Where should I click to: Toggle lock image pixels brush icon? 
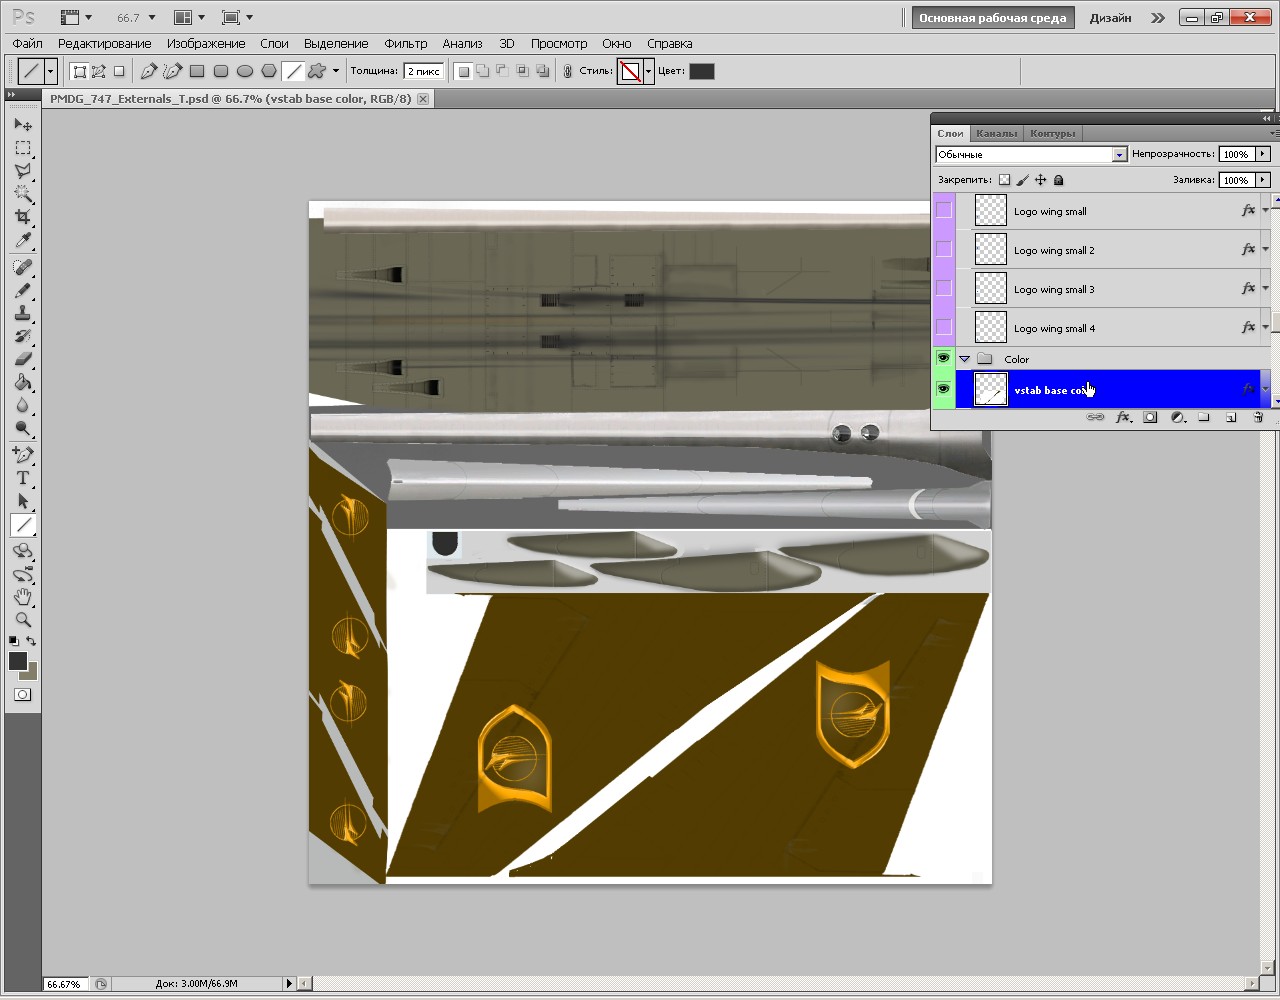point(1022,180)
